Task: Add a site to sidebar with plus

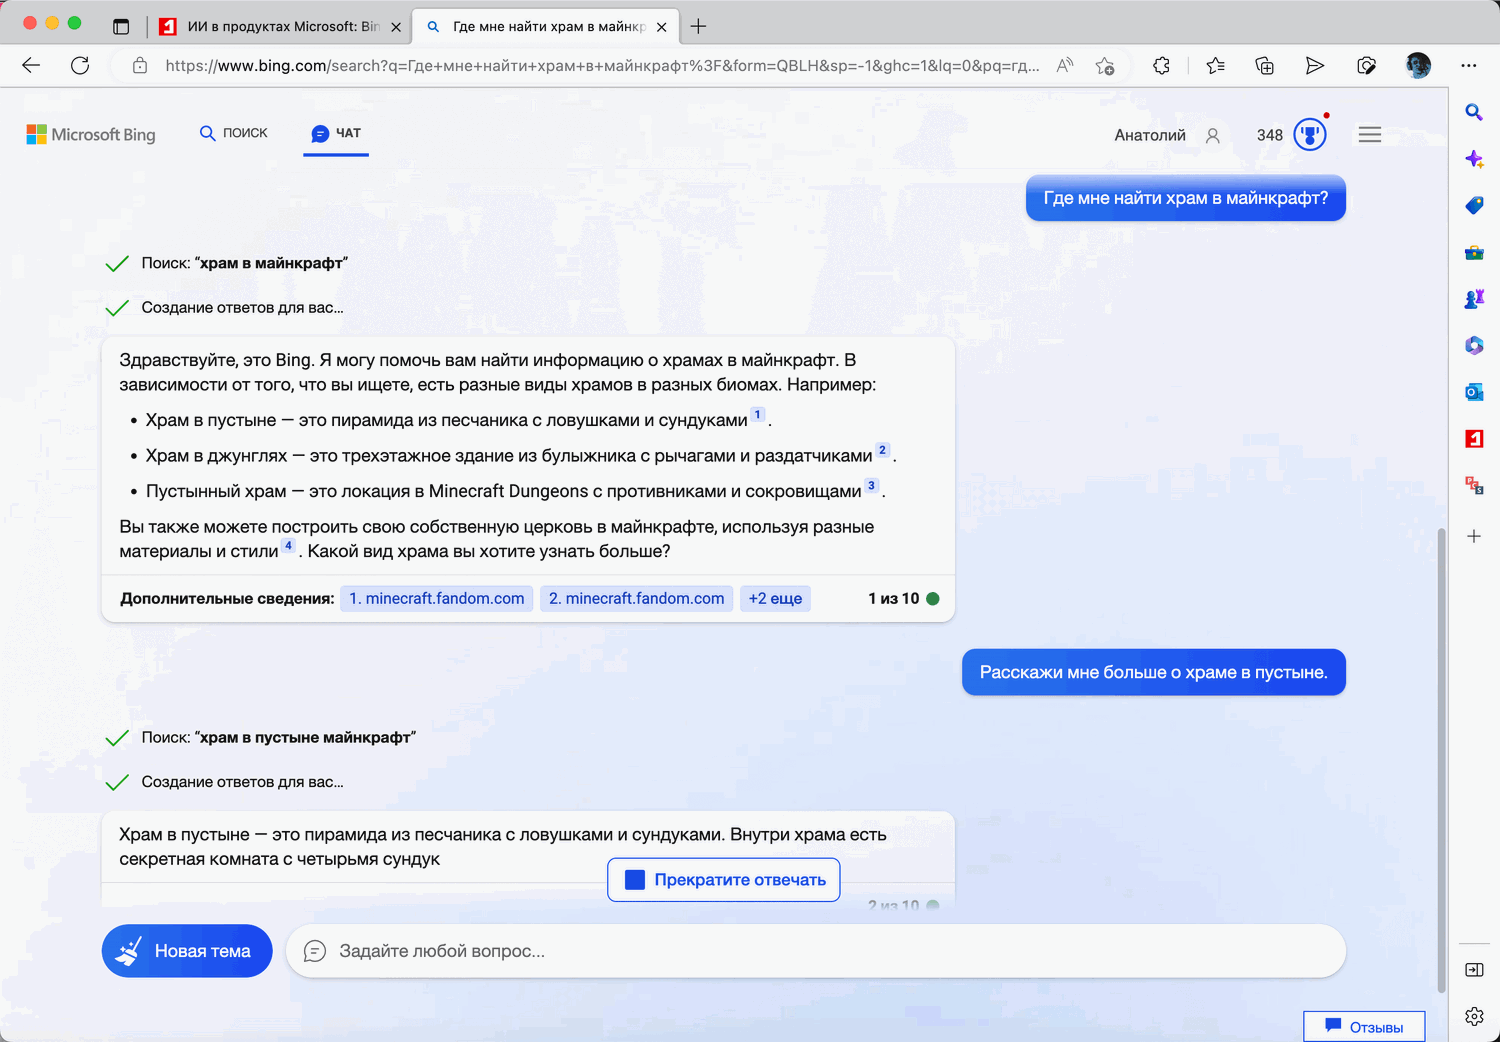Action: [1474, 536]
